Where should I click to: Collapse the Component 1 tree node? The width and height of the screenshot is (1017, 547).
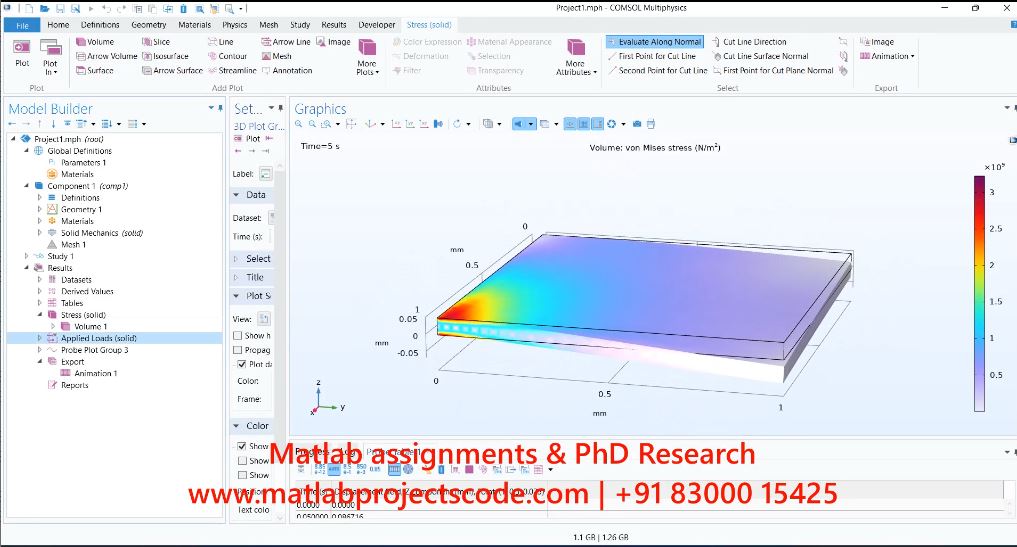coord(27,186)
